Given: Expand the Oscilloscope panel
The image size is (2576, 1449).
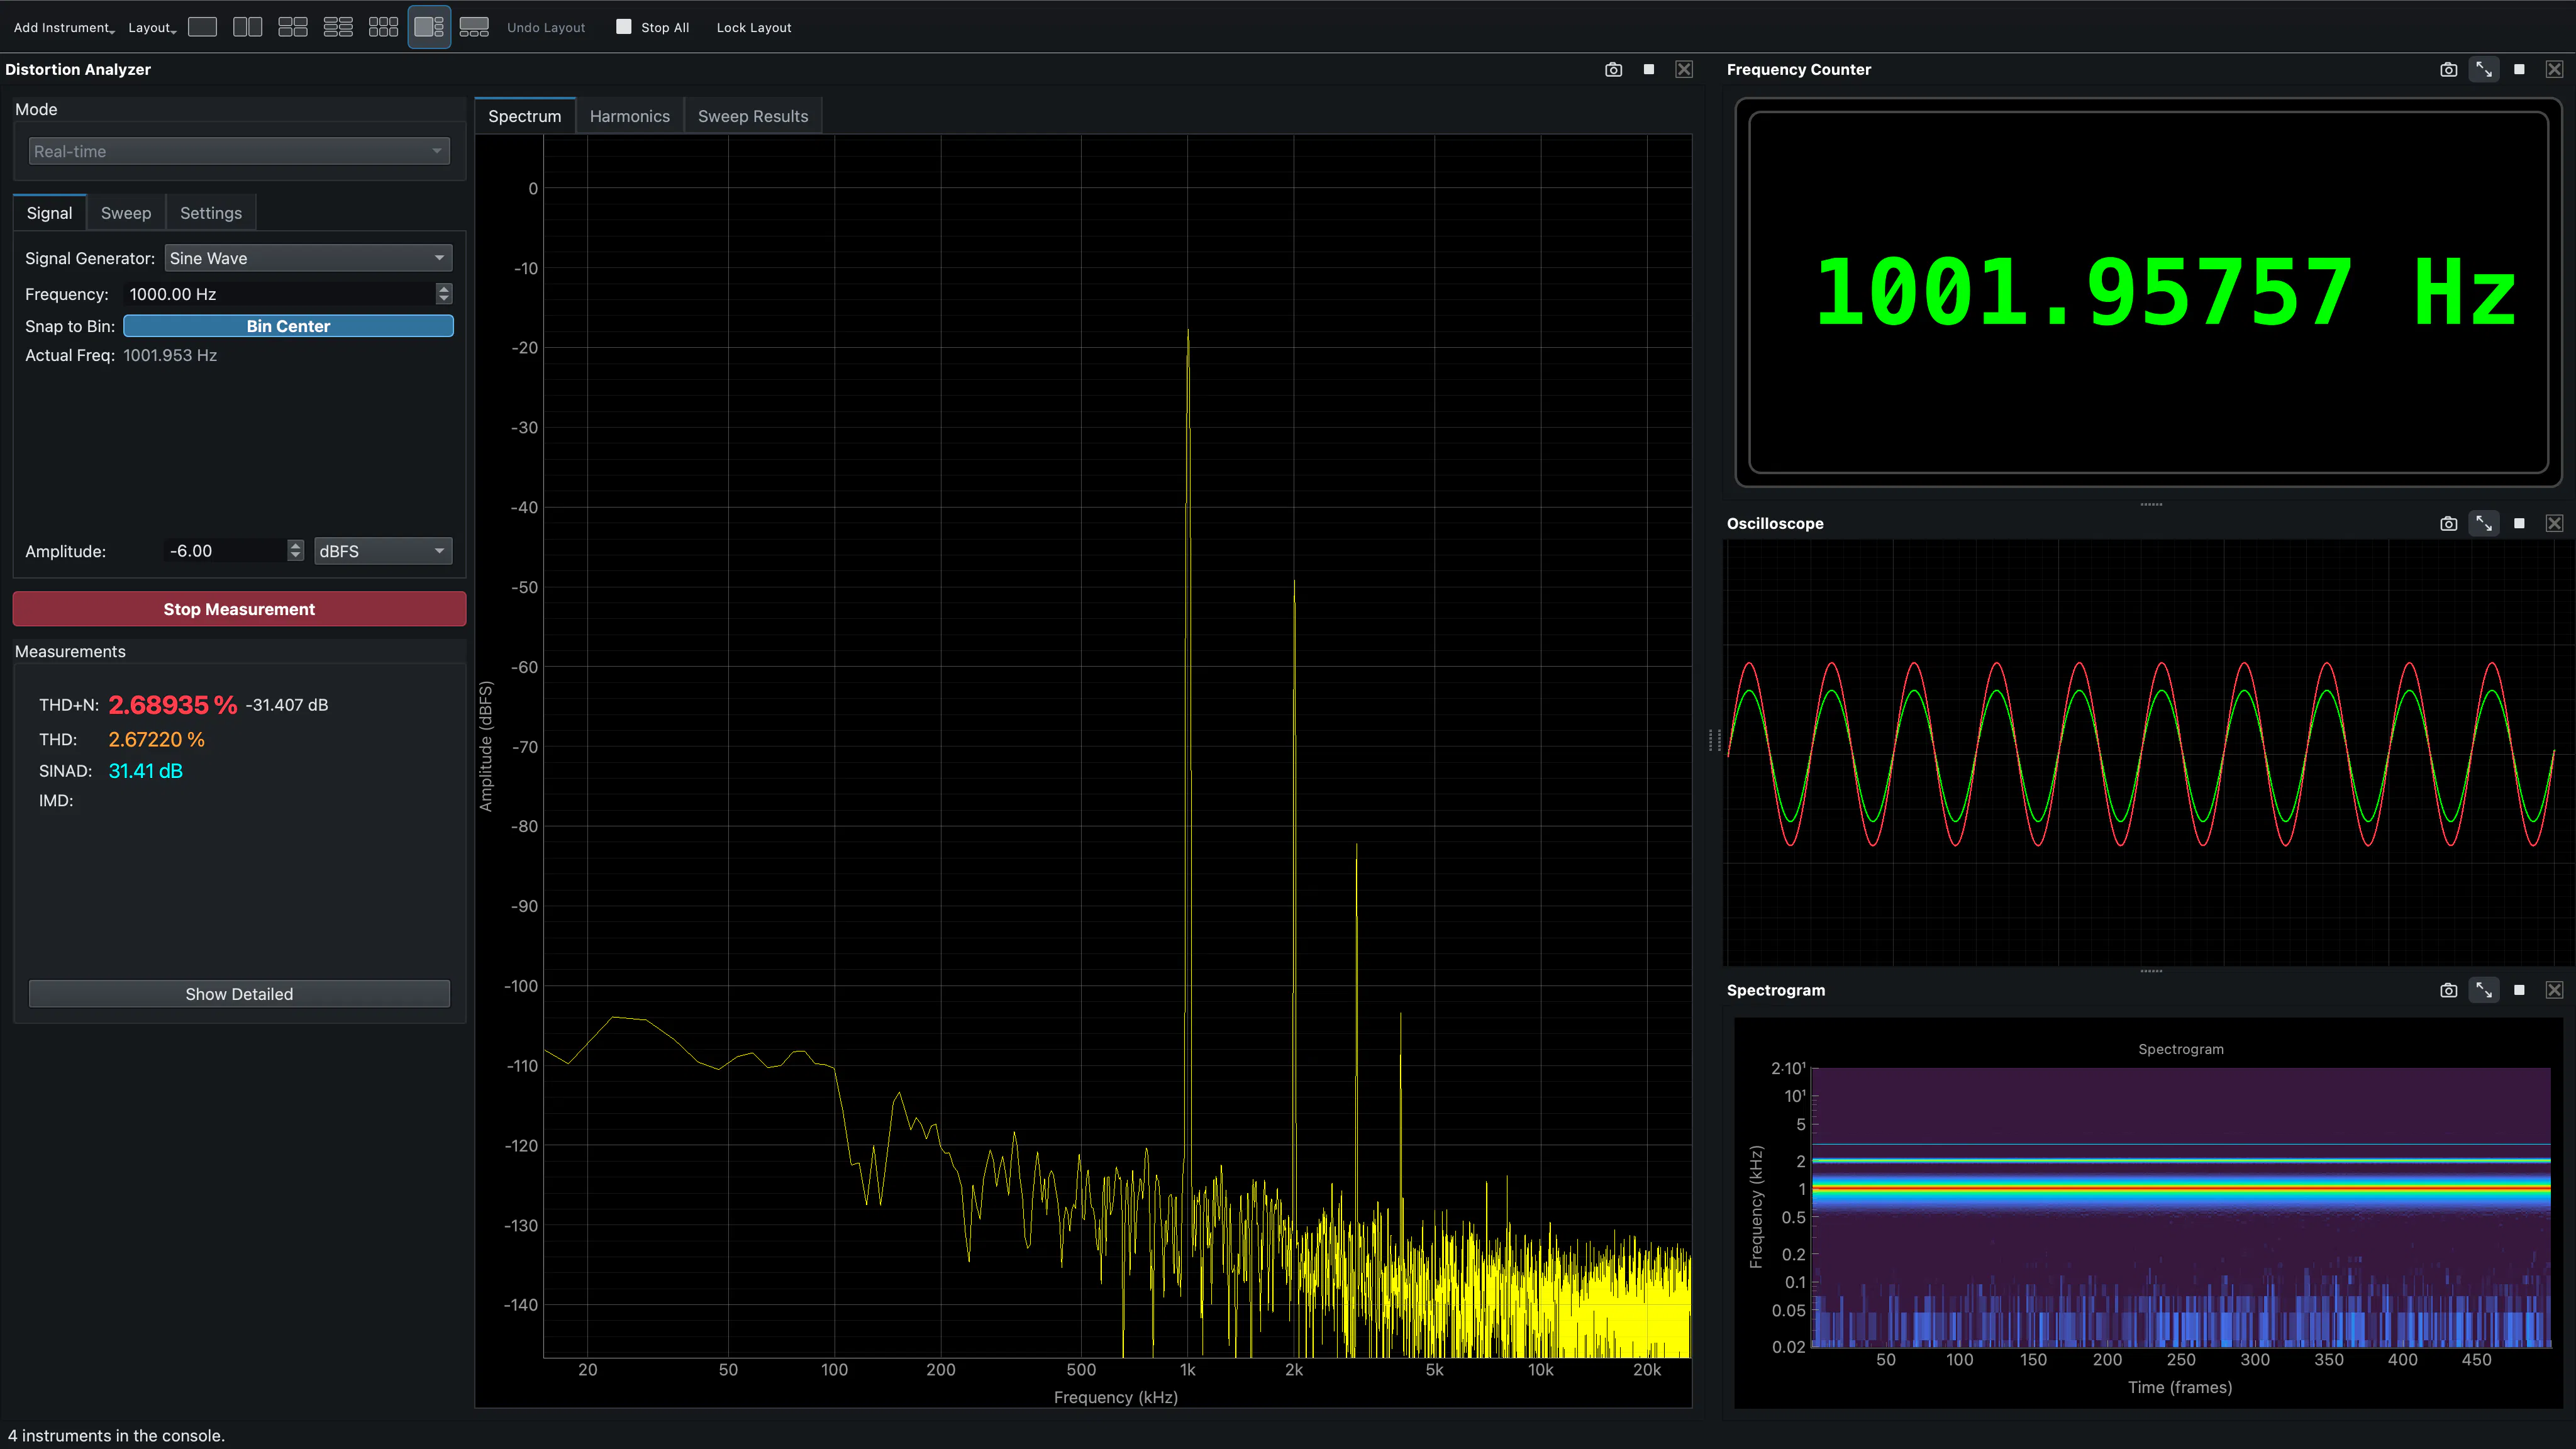Looking at the screenshot, I should 2484,523.
